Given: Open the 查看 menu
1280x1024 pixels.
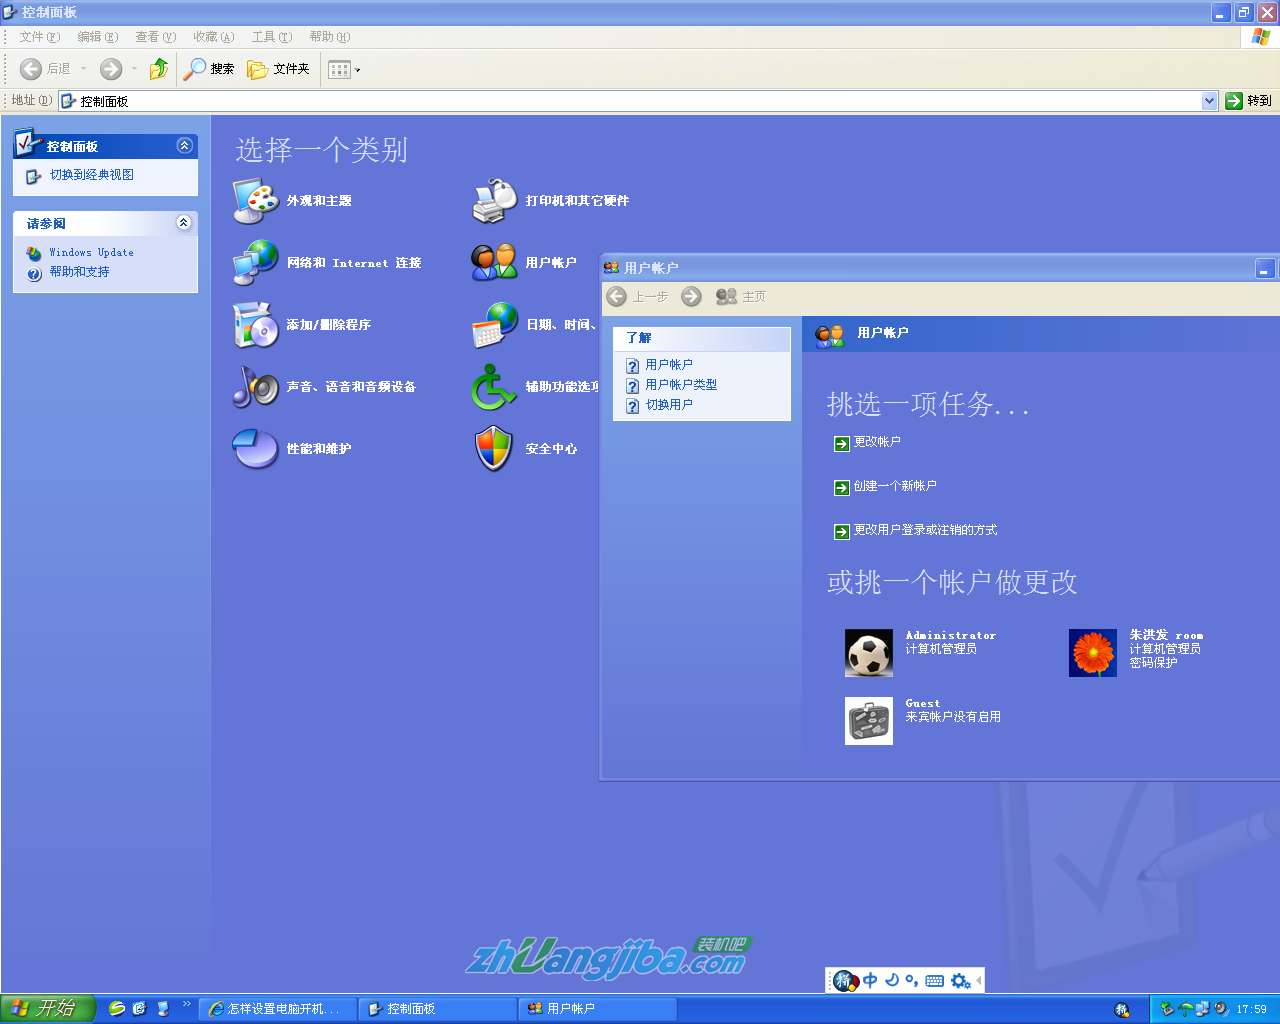Looking at the screenshot, I should (x=155, y=37).
